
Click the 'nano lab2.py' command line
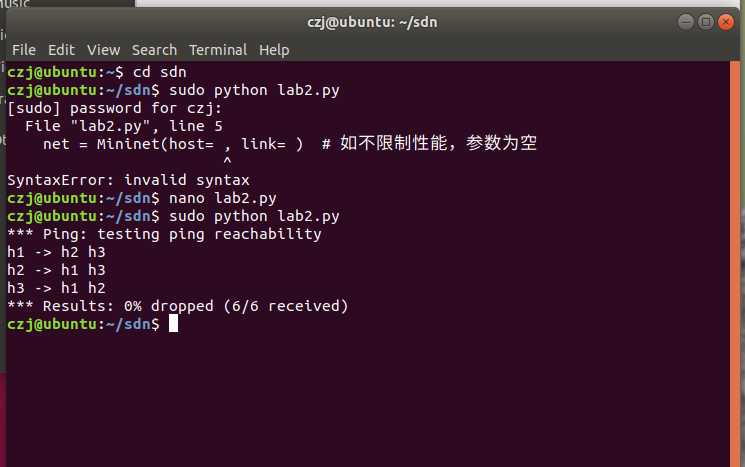pyautogui.click(x=142, y=198)
